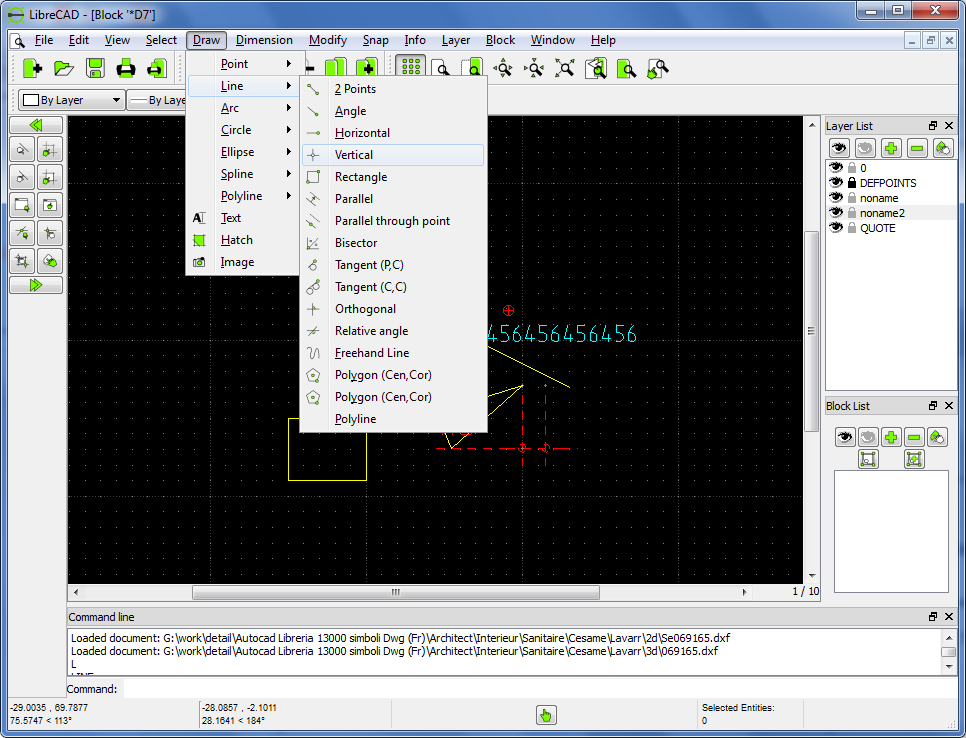Image resolution: width=966 pixels, height=738 pixels.
Task: Expand the Polyline submenu in Draw menu
Action: click(x=245, y=196)
